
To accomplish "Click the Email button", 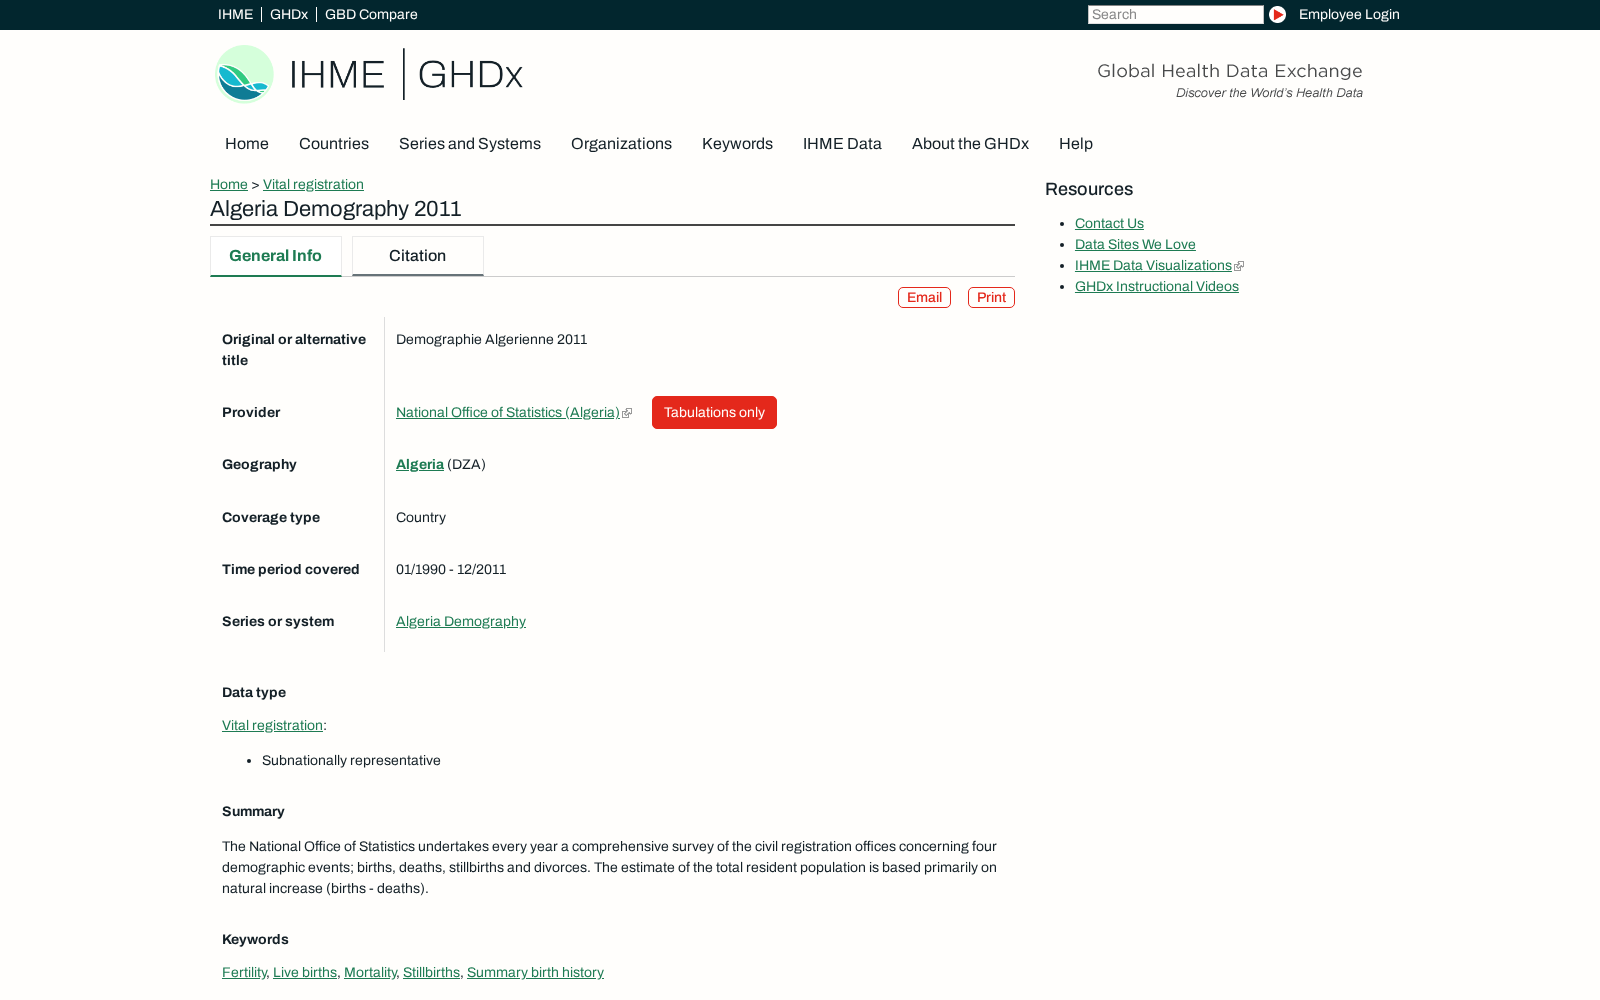I will click(924, 298).
